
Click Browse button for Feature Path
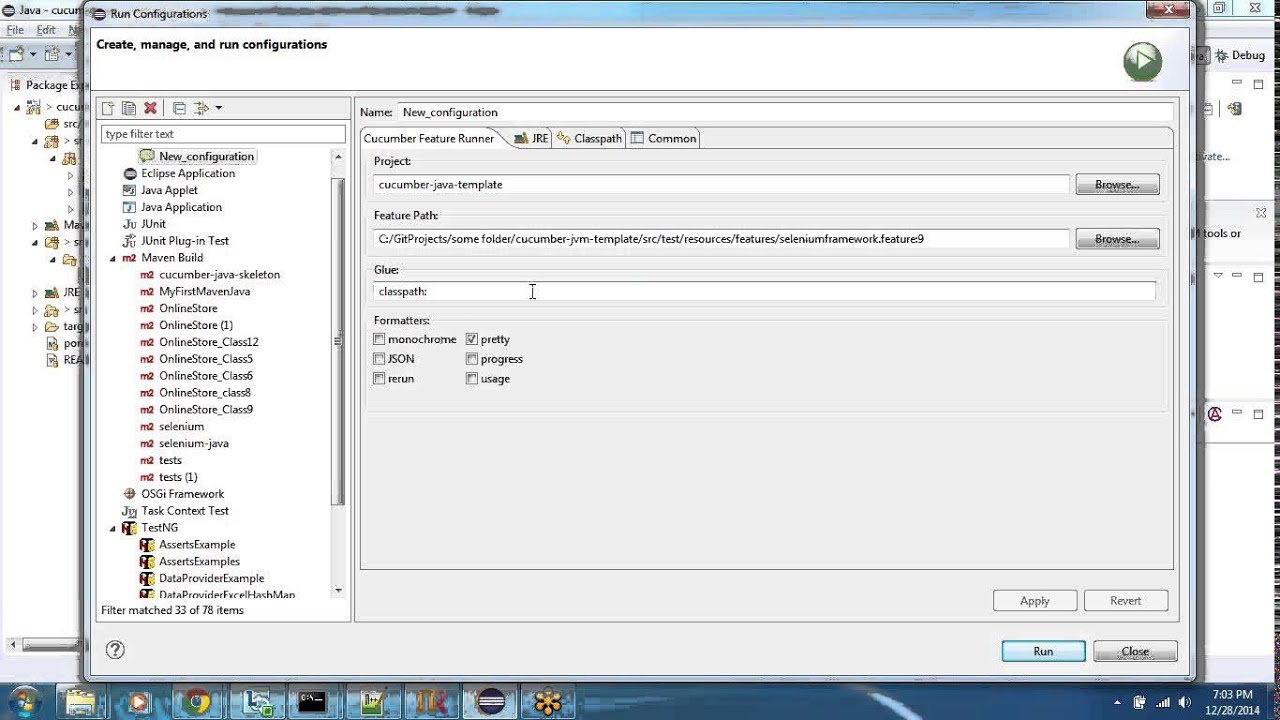pos(1117,239)
